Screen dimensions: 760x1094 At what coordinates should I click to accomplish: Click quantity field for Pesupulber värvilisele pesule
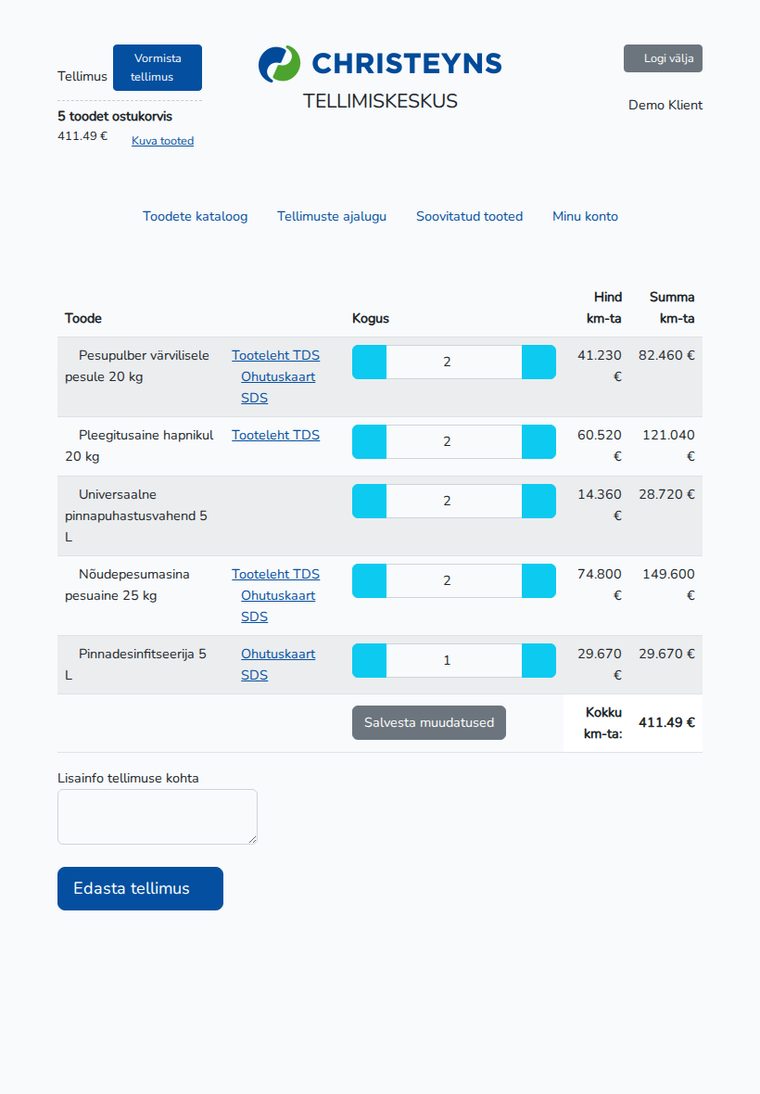(454, 362)
